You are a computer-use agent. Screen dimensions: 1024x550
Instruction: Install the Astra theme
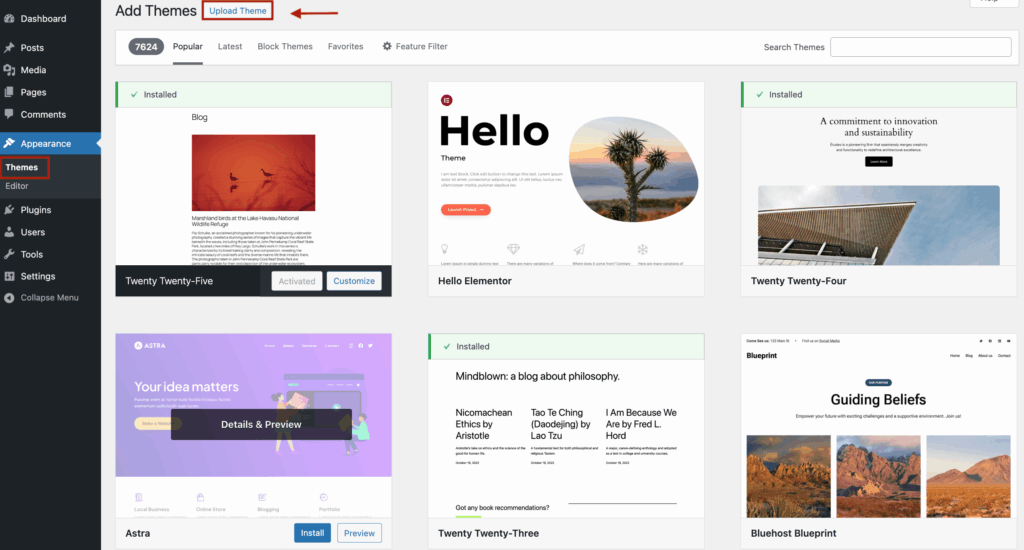click(312, 533)
